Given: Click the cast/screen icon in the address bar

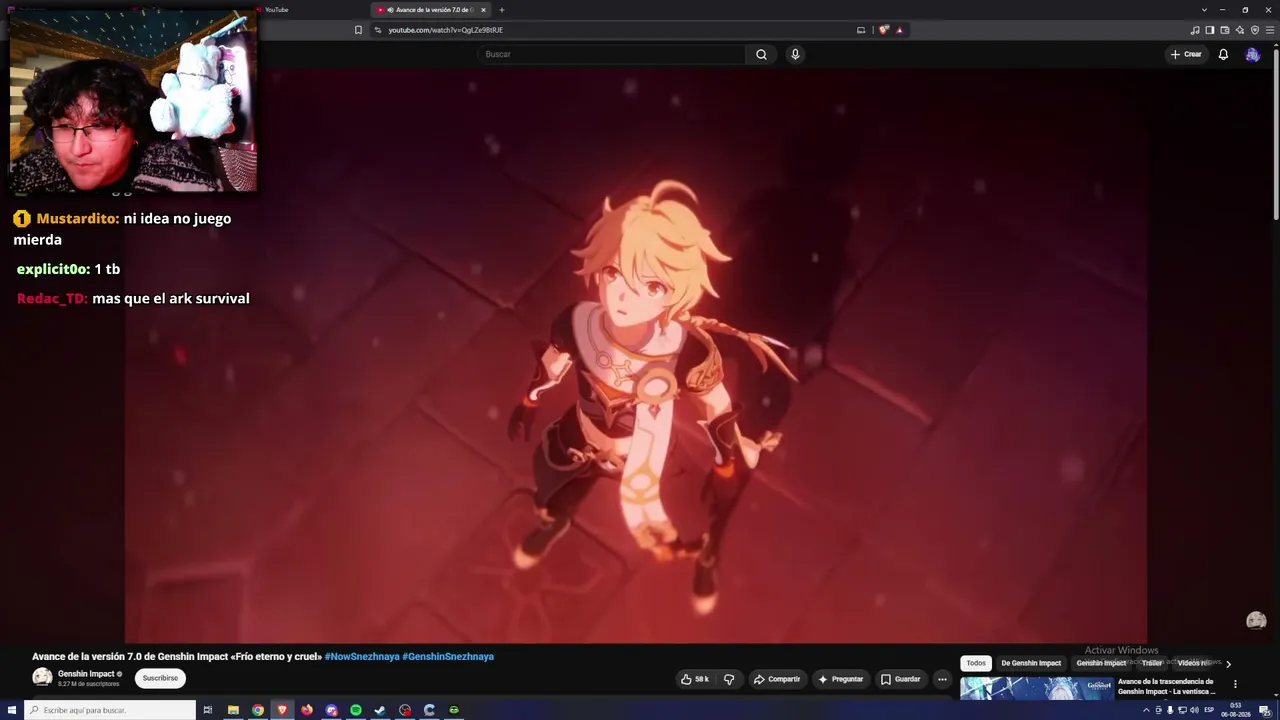Looking at the screenshot, I should coord(861,30).
